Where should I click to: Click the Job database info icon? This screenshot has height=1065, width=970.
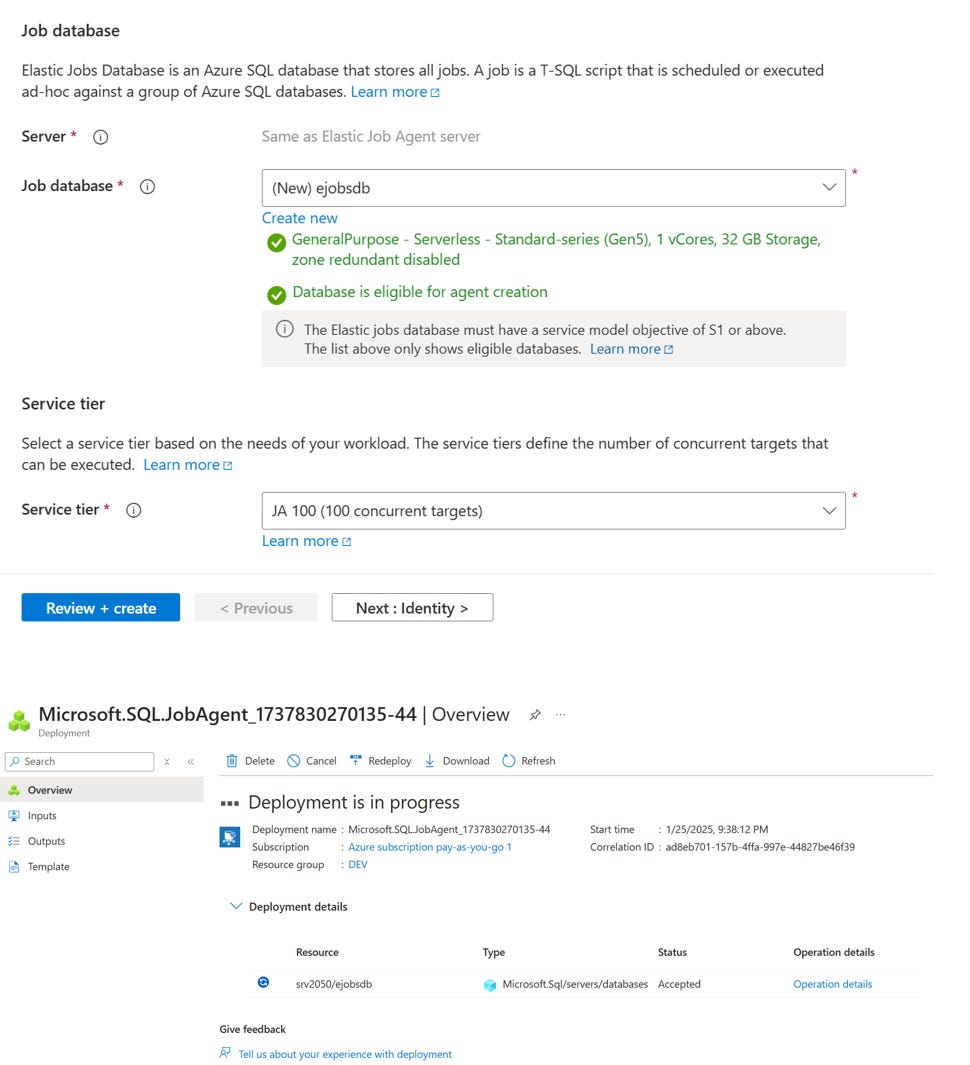tap(147, 187)
